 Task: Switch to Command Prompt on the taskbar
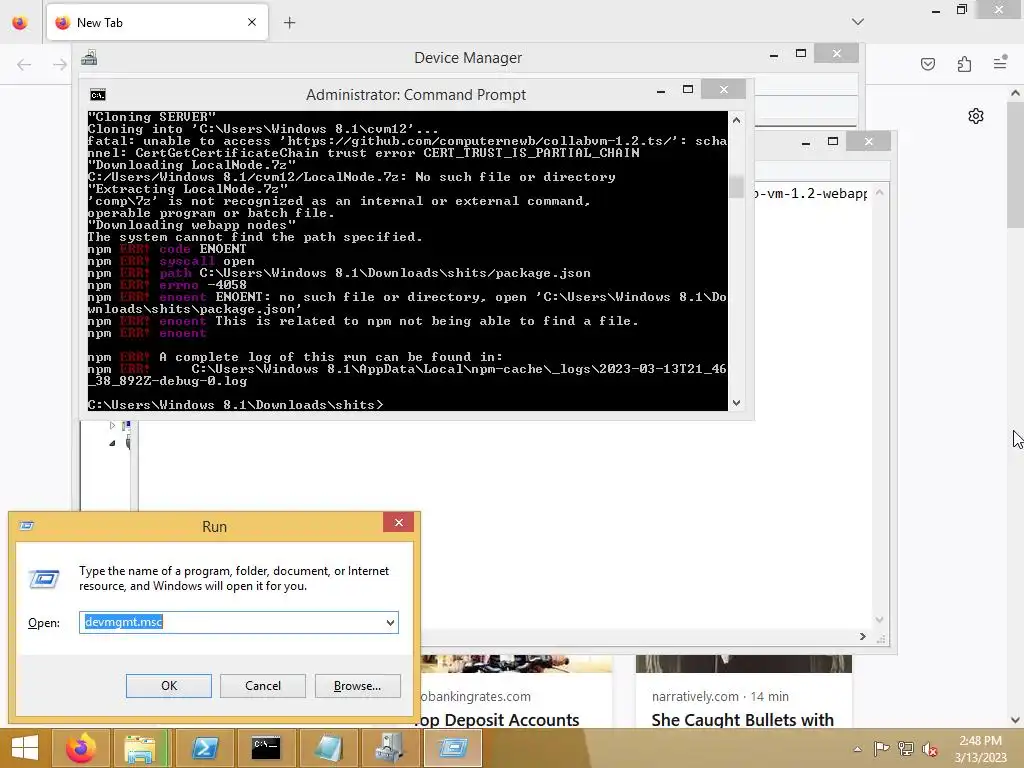point(266,748)
